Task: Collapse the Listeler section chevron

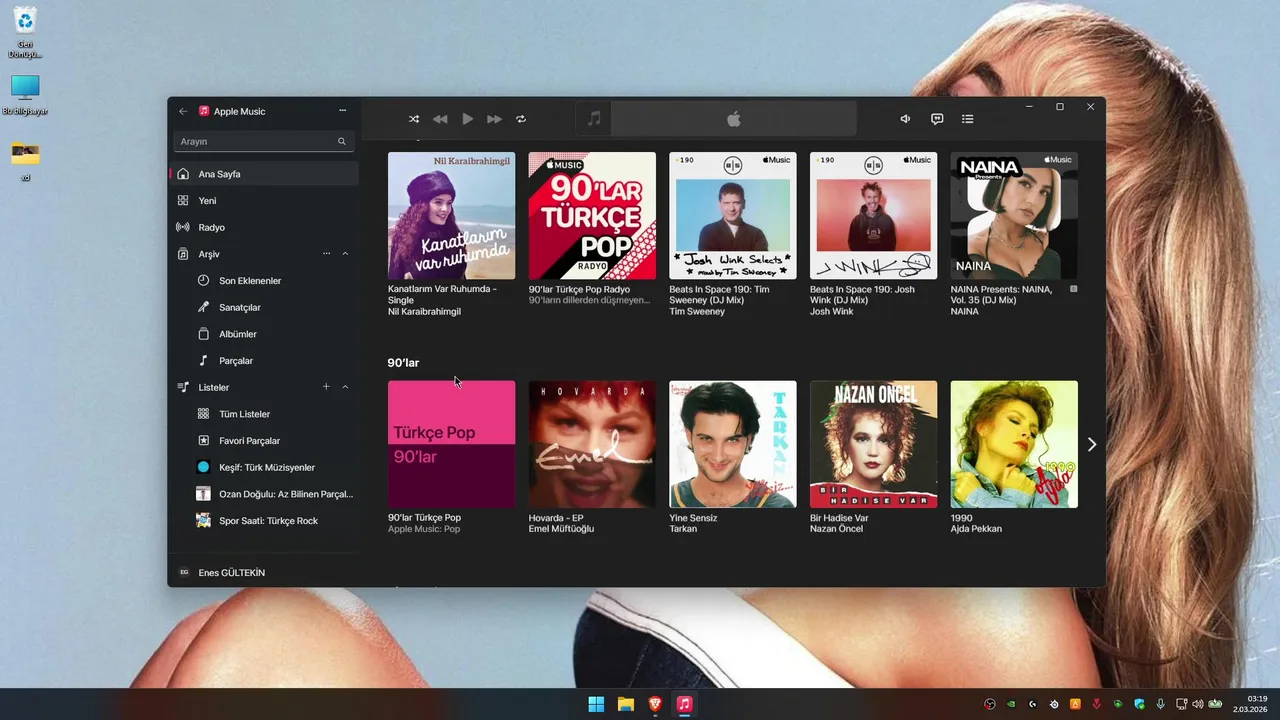Action: (x=346, y=387)
